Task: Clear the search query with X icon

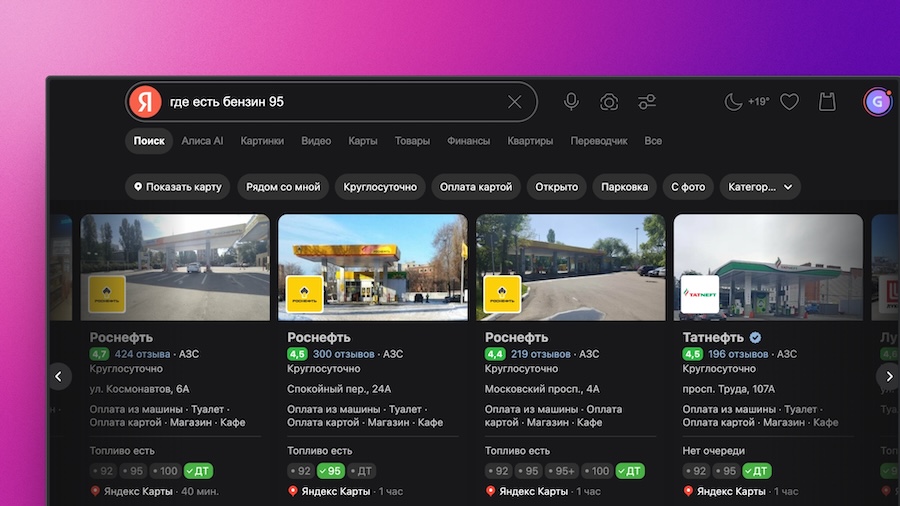Action: click(514, 102)
